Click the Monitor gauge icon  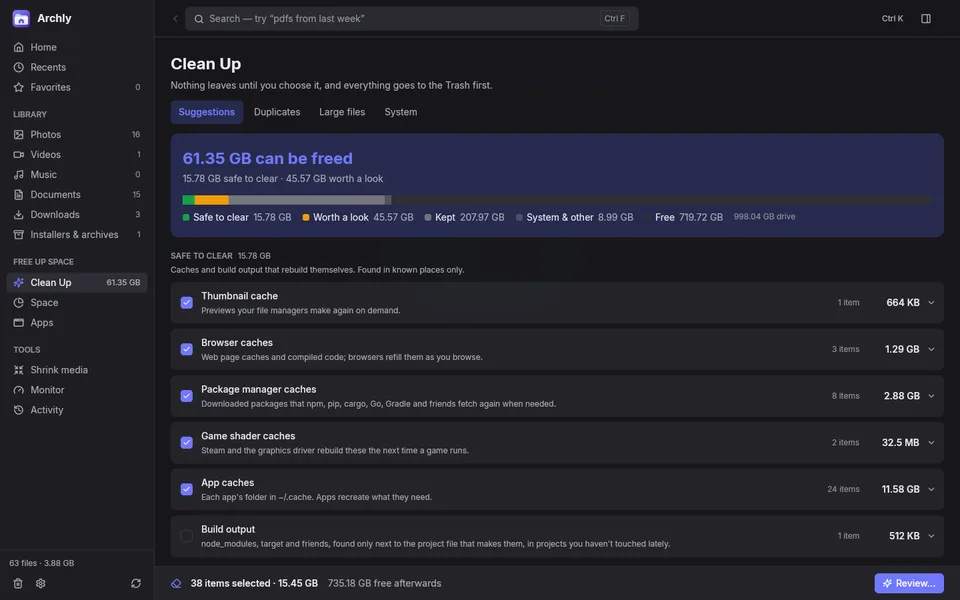18,390
